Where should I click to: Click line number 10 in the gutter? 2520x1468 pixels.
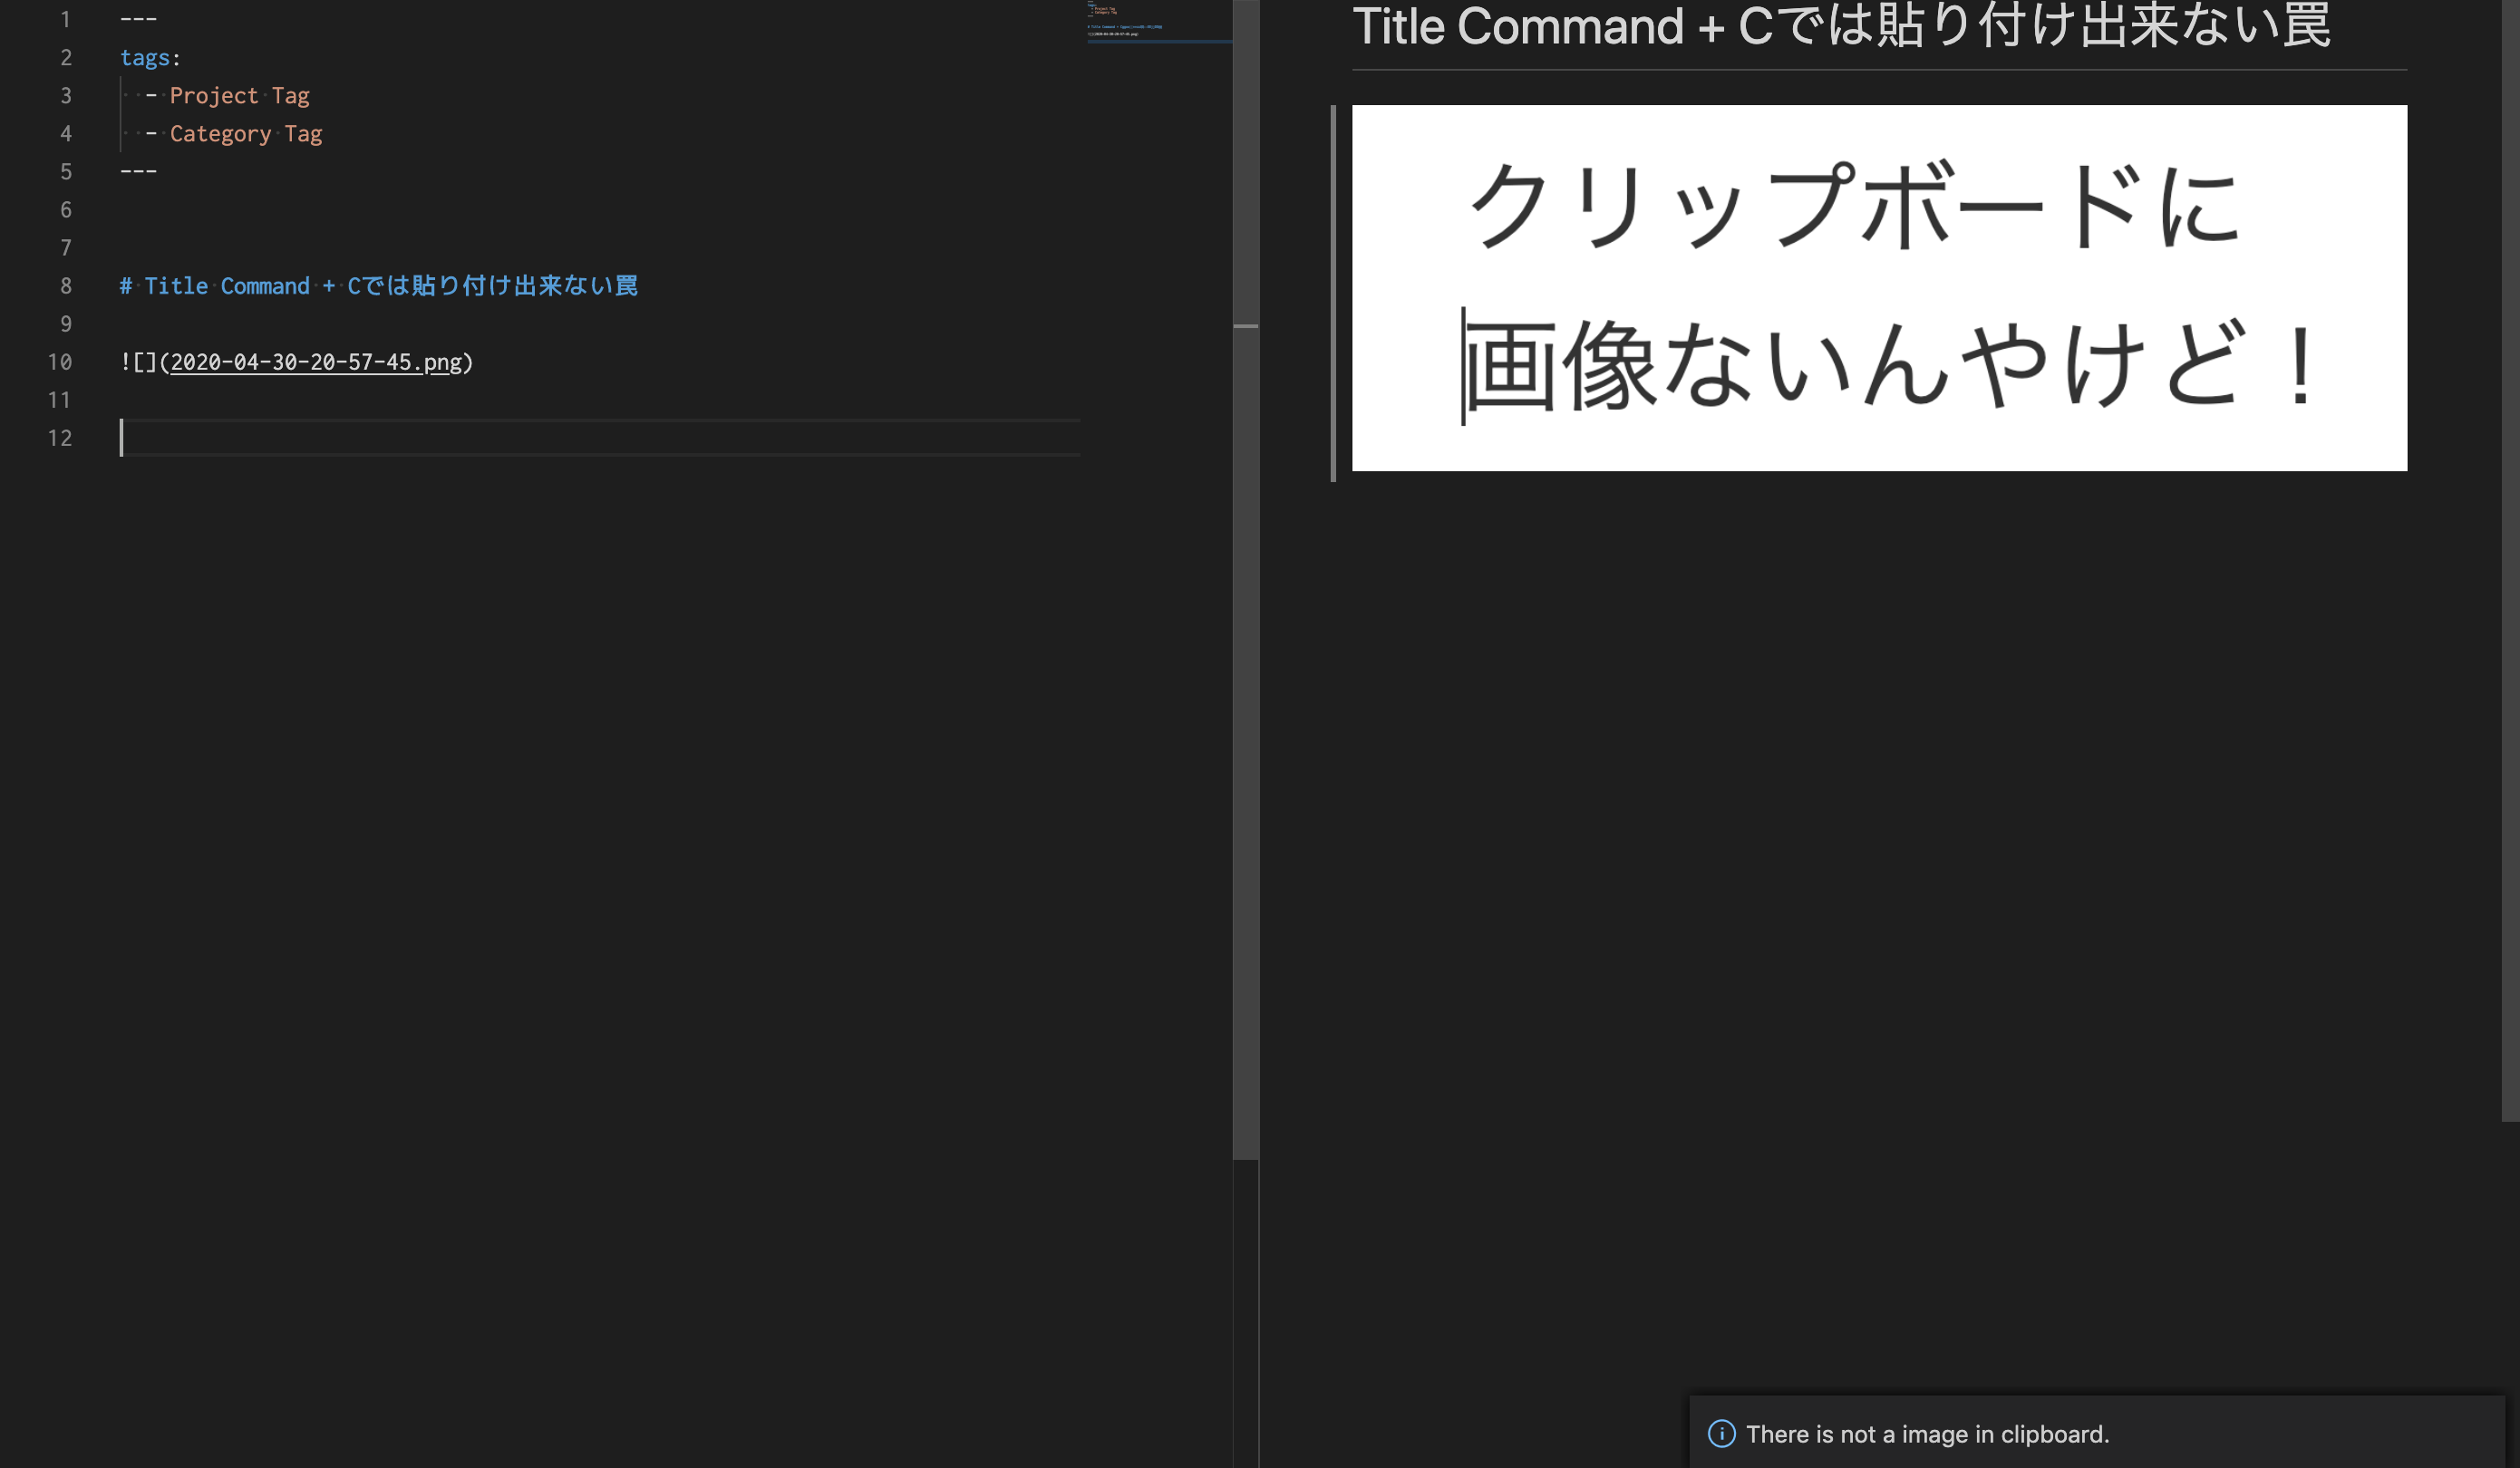(x=60, y=362)
